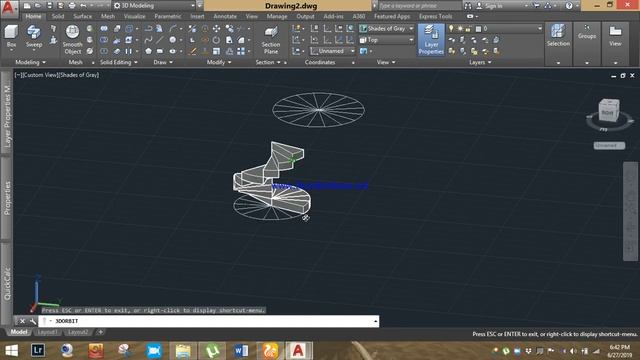Click the 3DORBIT command line input
640x360 pixels.
209,321
